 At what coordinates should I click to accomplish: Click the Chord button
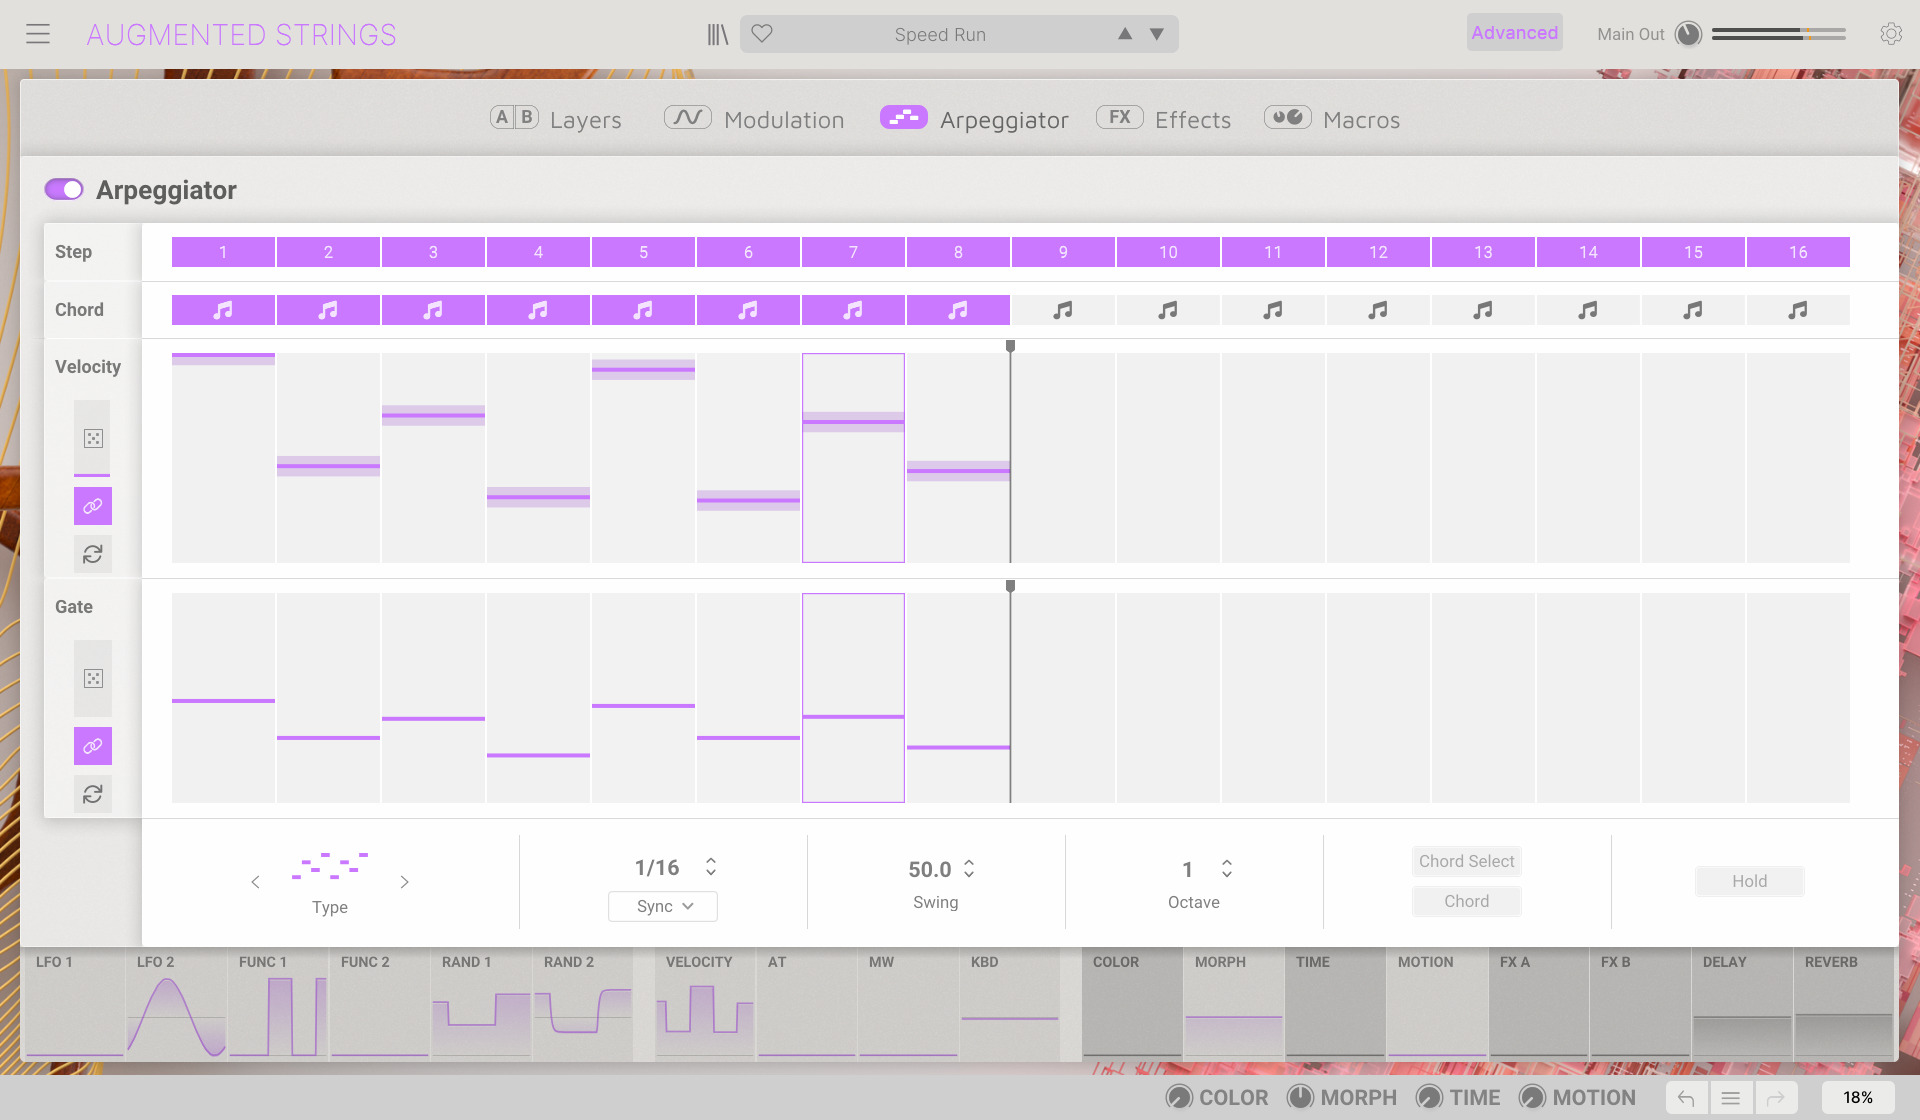pos(1466,901)
